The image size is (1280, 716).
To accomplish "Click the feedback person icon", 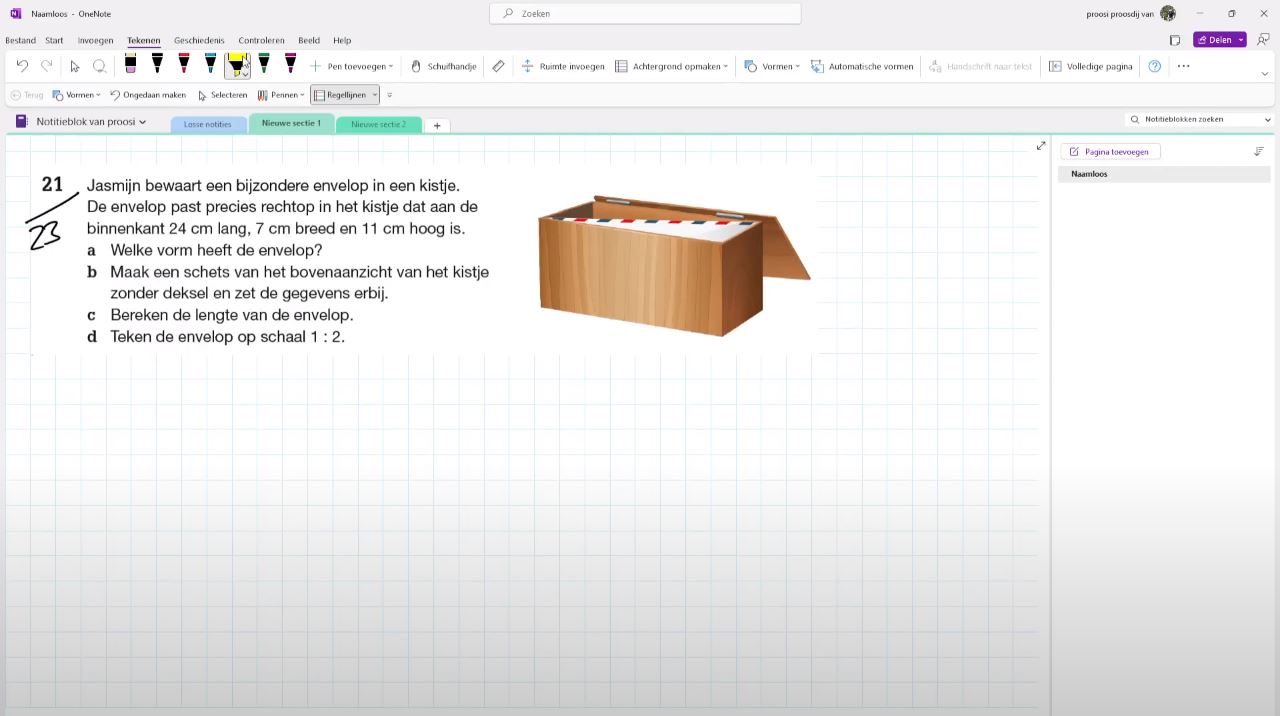I will [1263, 40].
